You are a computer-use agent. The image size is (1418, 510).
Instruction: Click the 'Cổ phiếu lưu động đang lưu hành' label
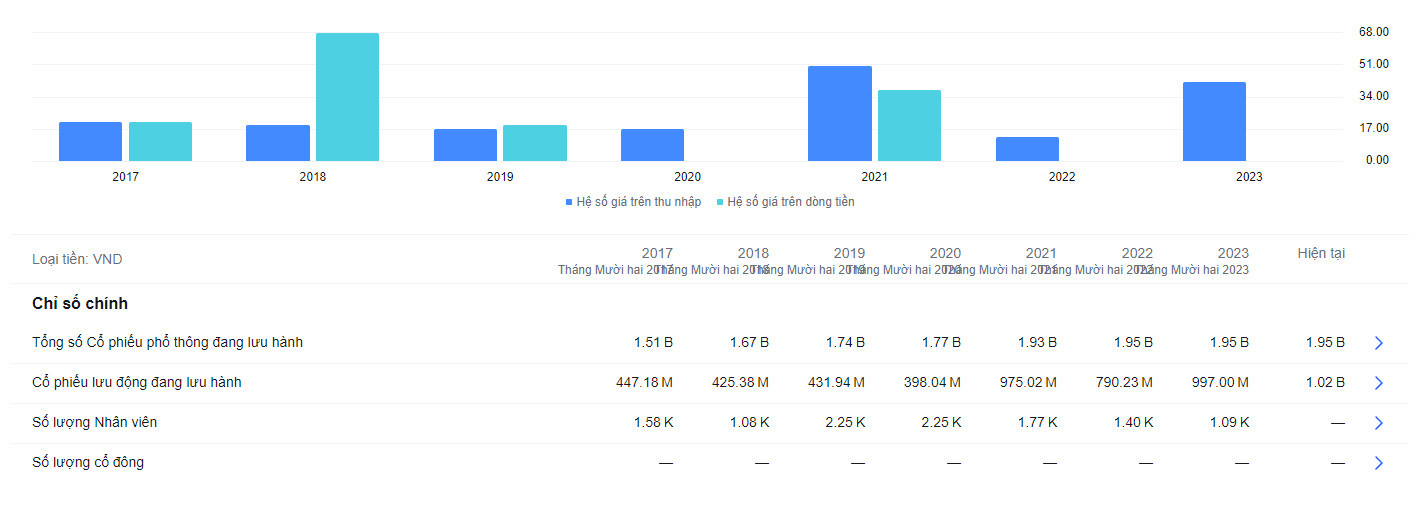tap(136, 383)
